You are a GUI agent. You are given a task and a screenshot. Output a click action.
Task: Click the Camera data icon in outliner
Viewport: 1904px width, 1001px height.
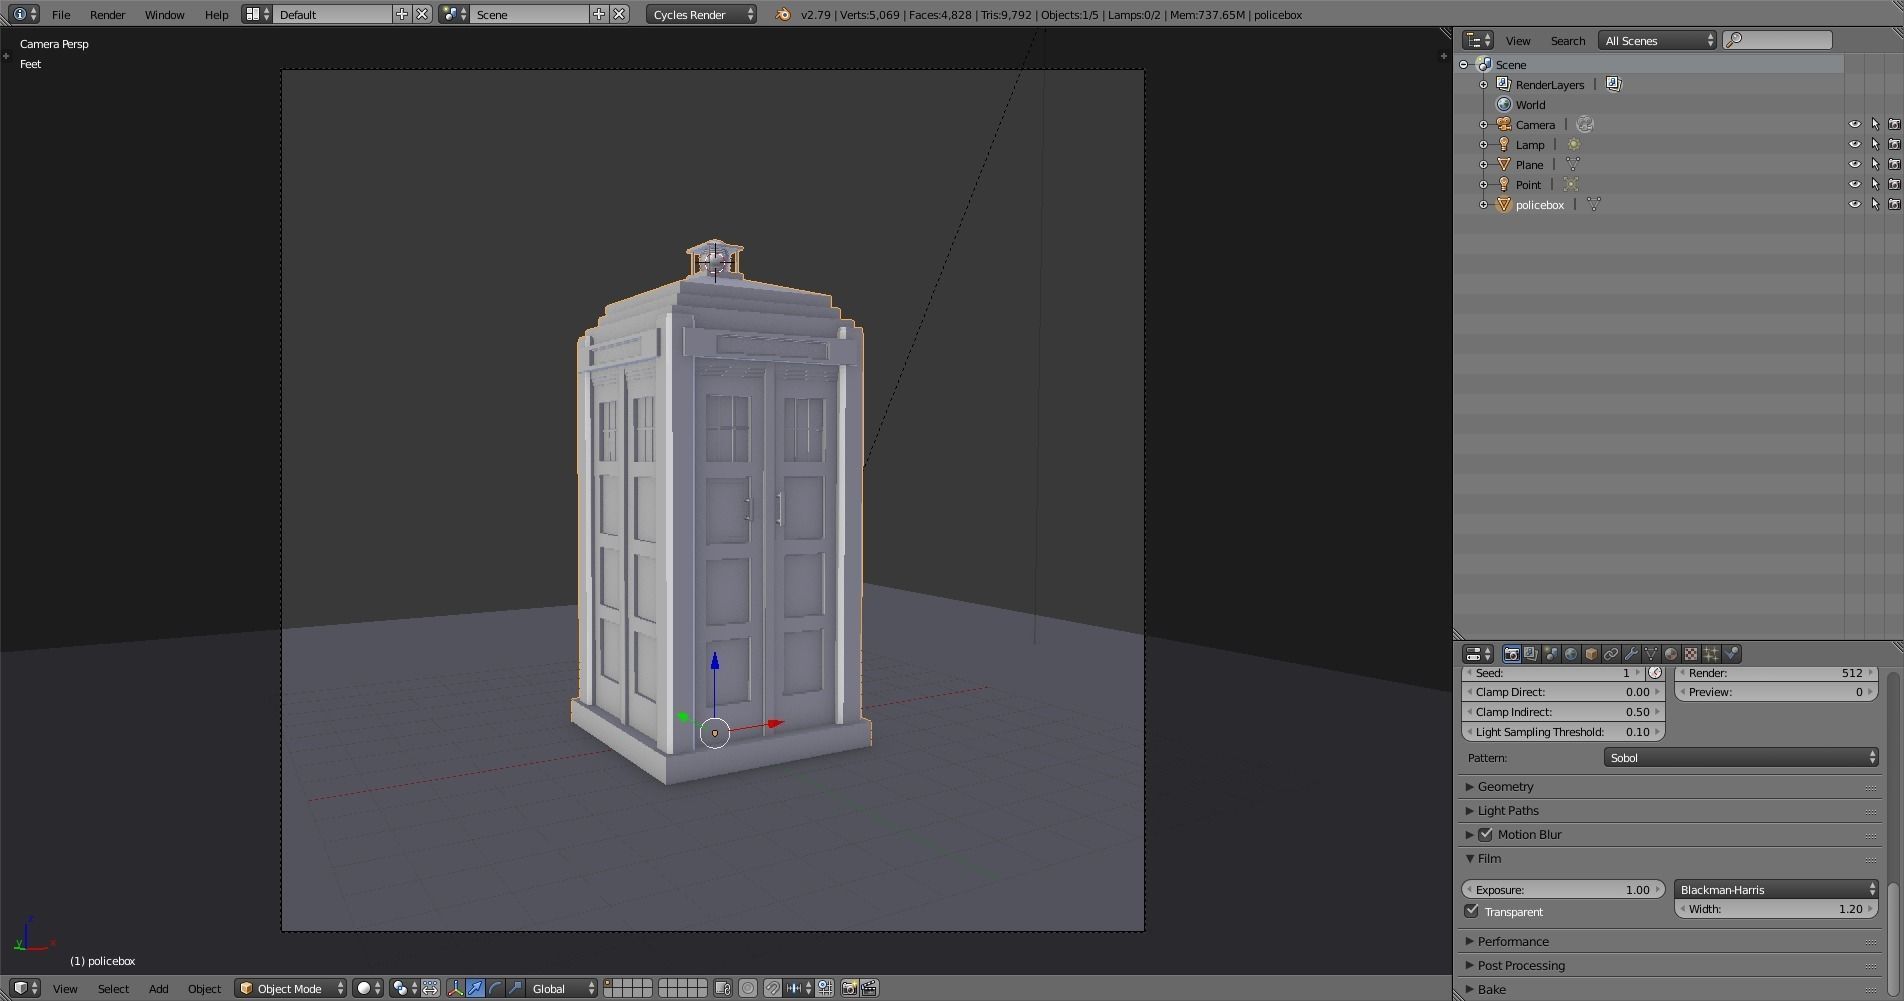[1585, 125]
